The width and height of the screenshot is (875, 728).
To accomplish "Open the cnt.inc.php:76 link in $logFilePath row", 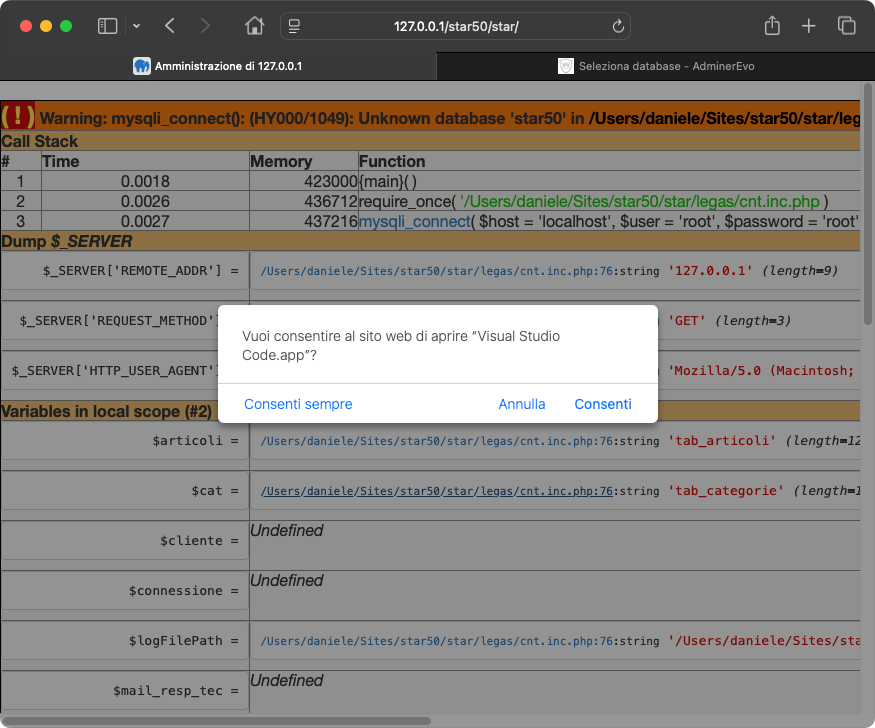I will 436,641.
